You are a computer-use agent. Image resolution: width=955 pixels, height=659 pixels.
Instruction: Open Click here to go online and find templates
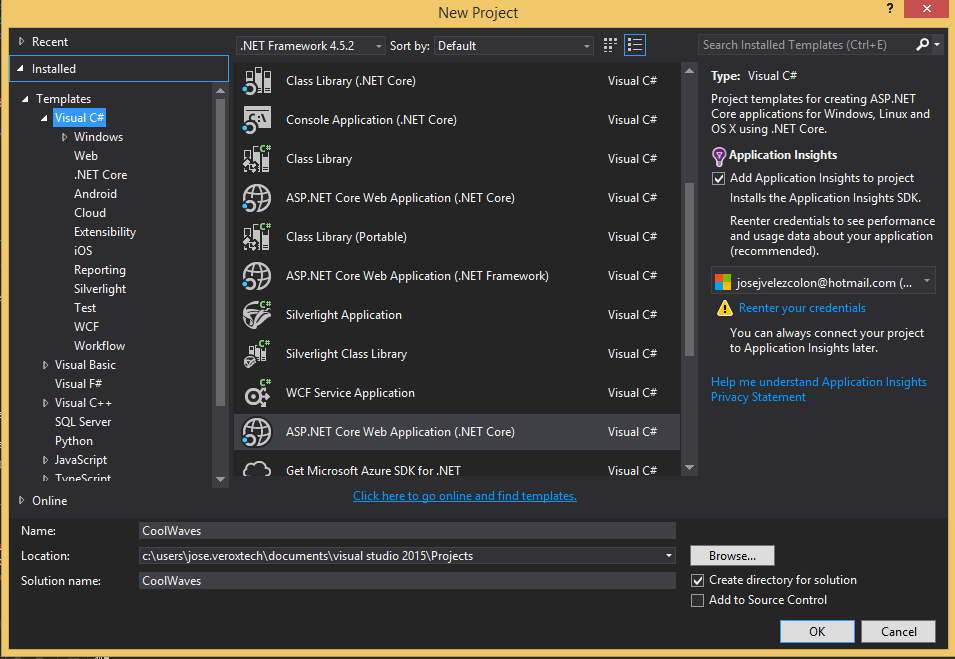click(x=464, y=496)
